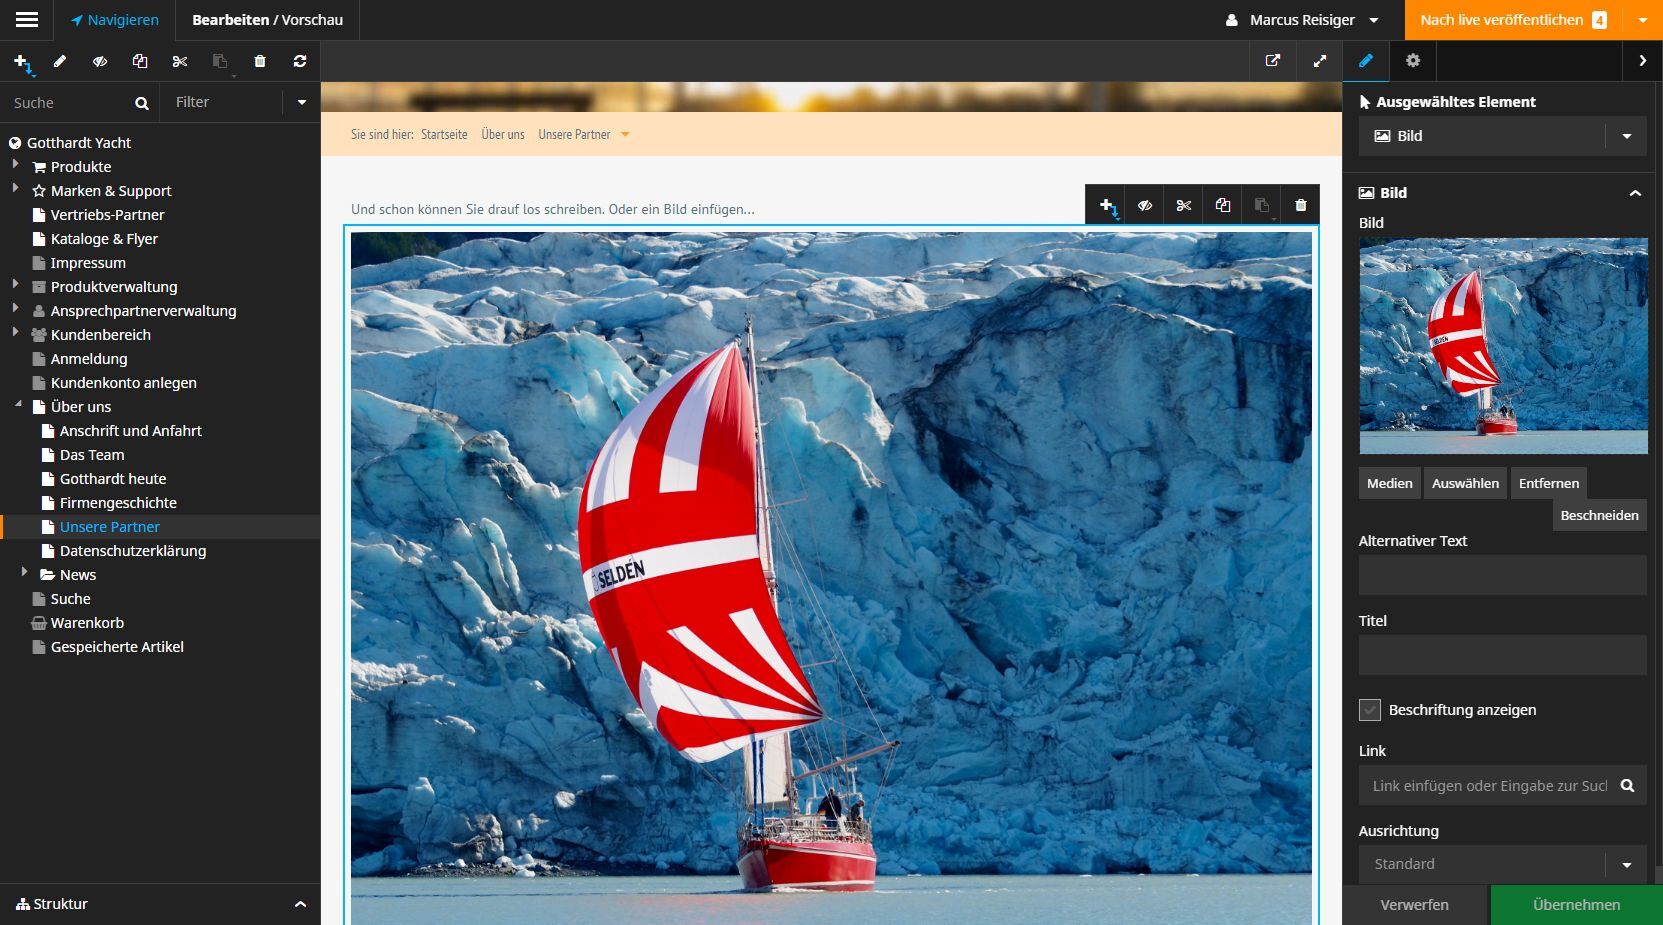This screenshot has width=1663, height=925.
Task: Open the settings gear inspector tab
Action: [1413, 61]
